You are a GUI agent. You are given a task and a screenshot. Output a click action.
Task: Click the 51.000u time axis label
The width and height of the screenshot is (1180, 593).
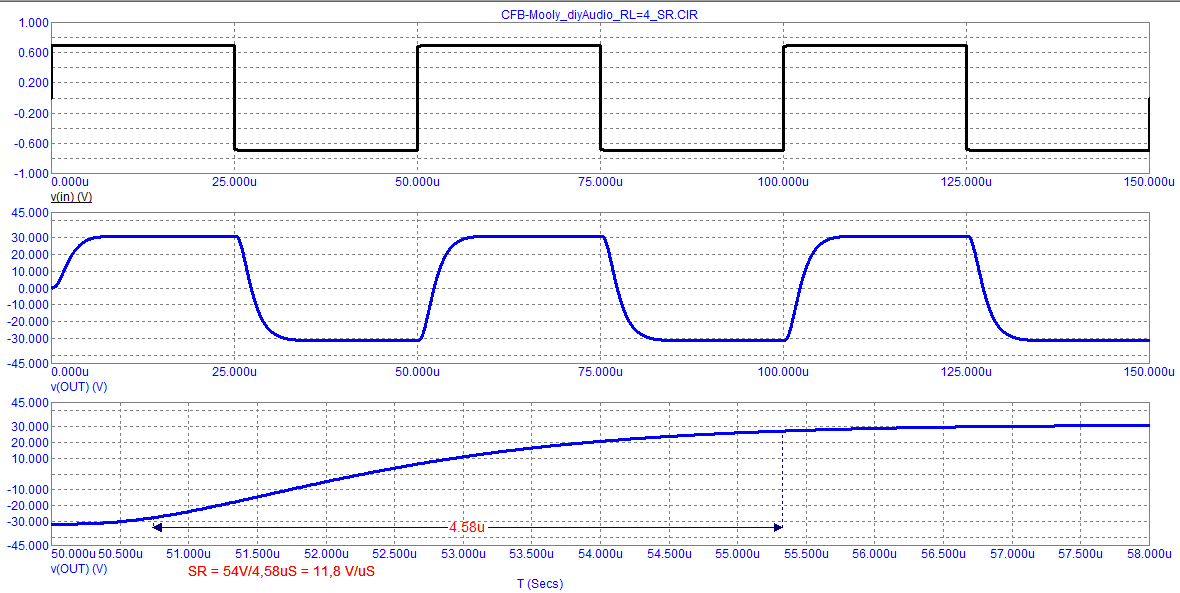point(188,555)
